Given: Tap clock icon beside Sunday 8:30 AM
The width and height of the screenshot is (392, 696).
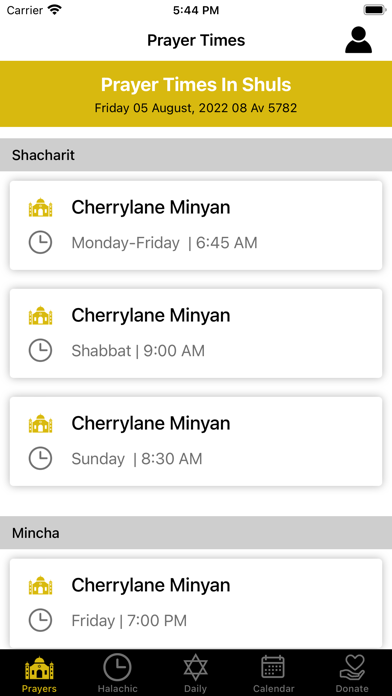Looking at the screenshot, I should click(40, 459).
